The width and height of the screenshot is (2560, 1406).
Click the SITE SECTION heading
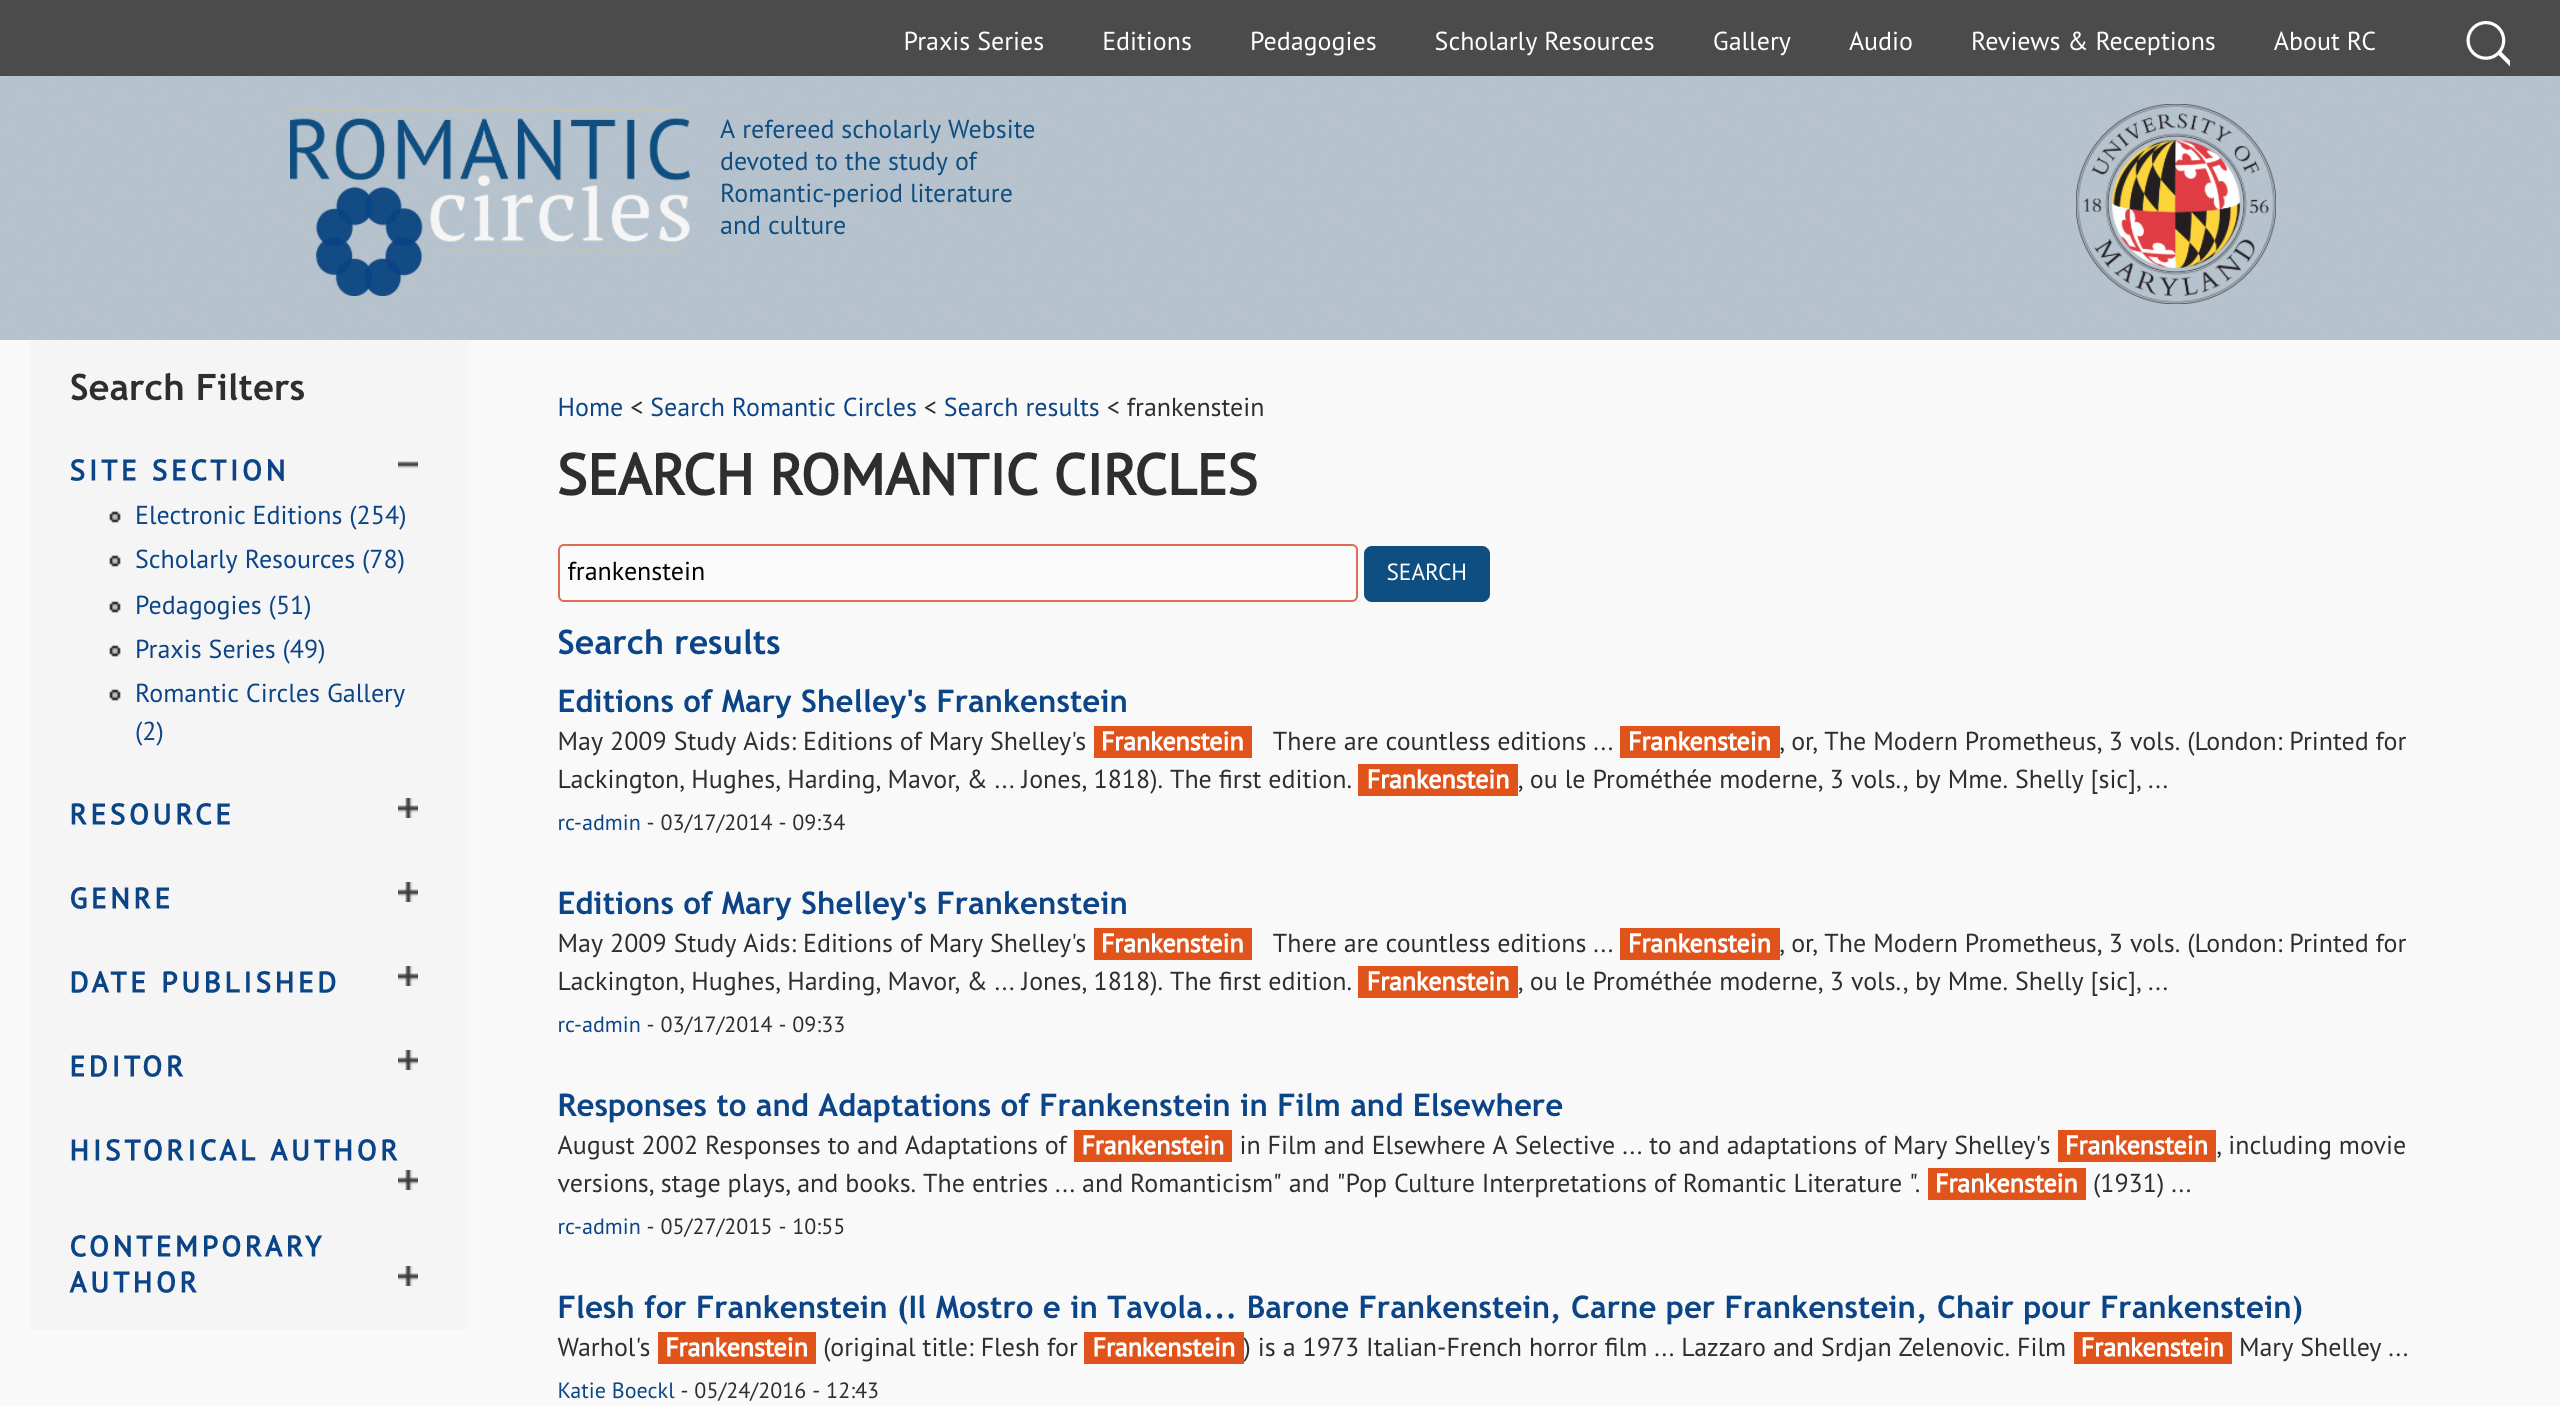(x=178, y=471)
